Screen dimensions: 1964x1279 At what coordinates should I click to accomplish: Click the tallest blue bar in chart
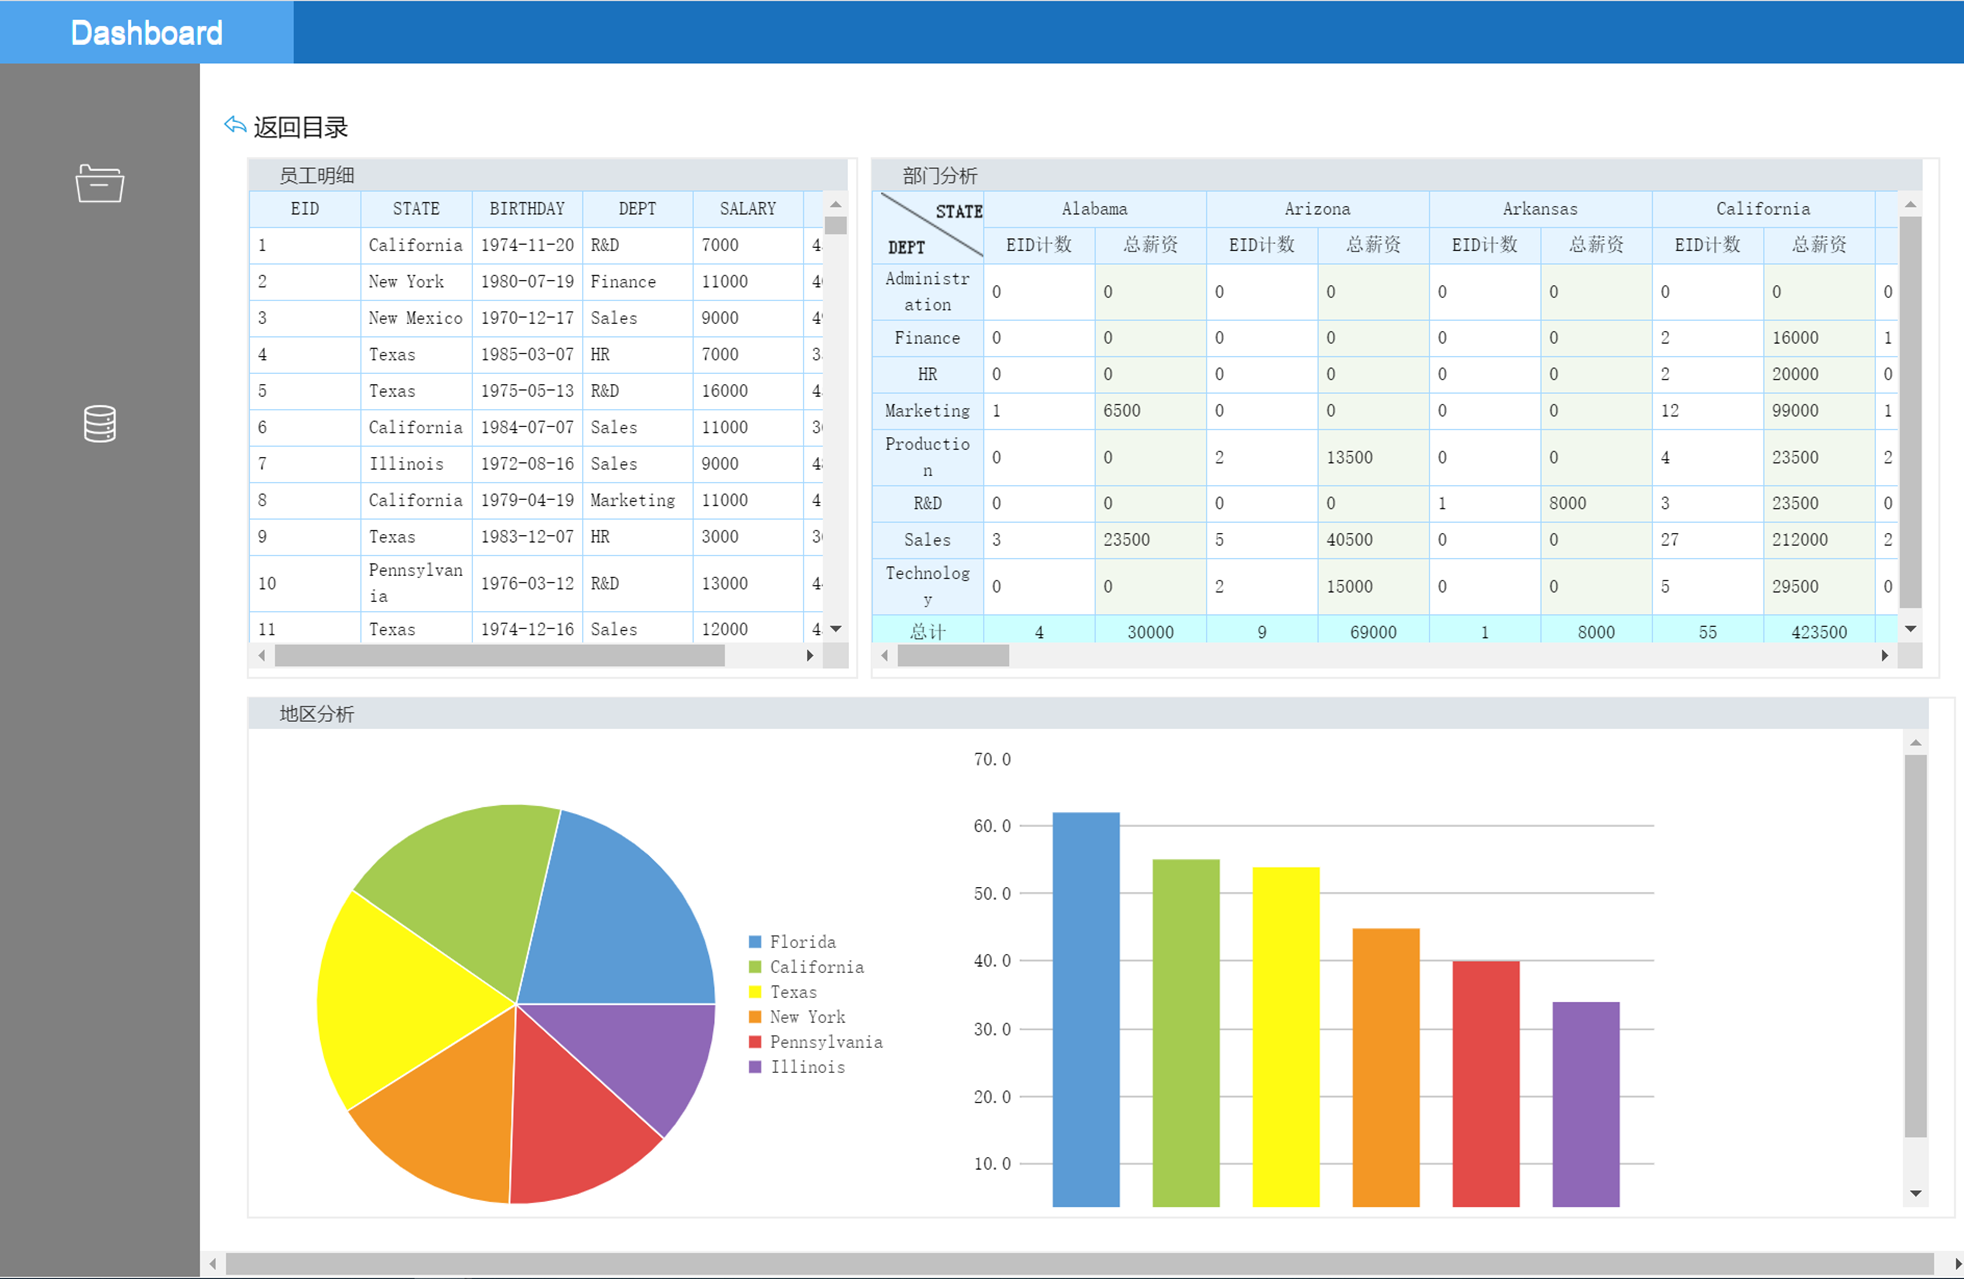click(x=1085, y=1008)
